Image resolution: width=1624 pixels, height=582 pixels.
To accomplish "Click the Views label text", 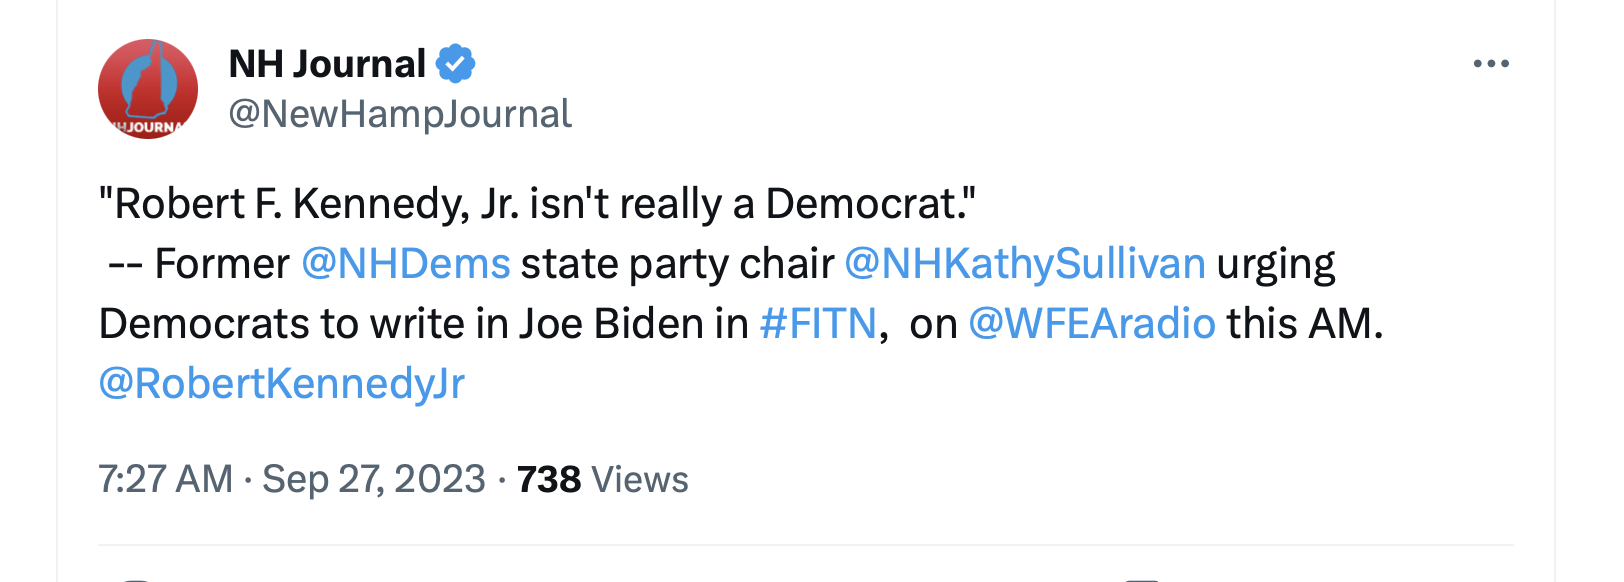I will pos(640,480).
